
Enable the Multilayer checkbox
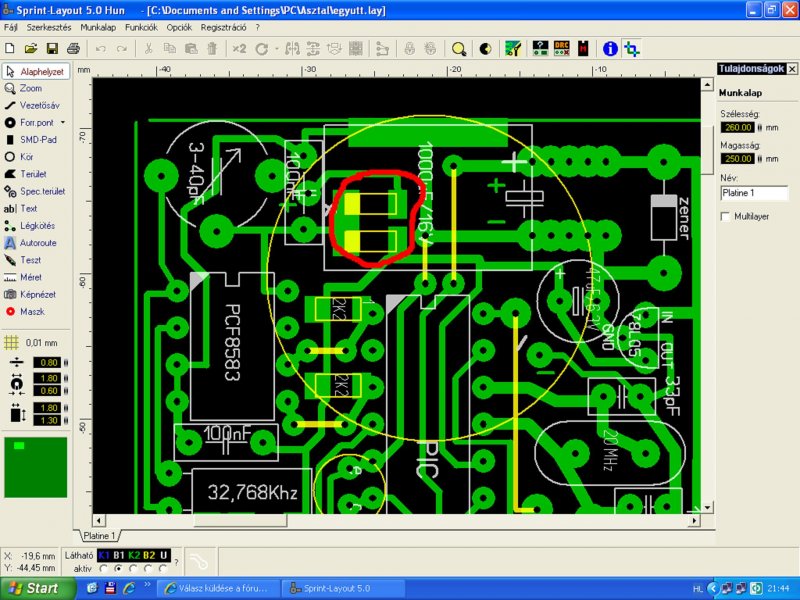coord(725,217)
